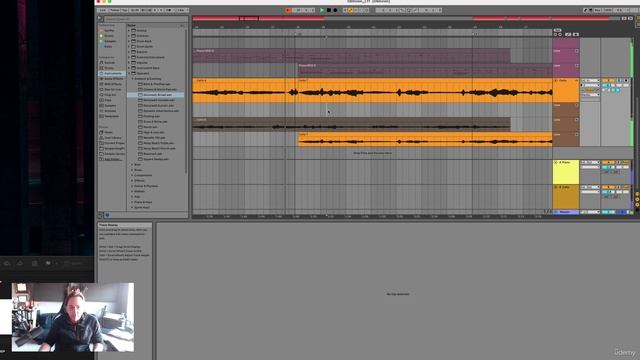Open User Library under Places
640x360 pixels.
(x=113, y=138)
